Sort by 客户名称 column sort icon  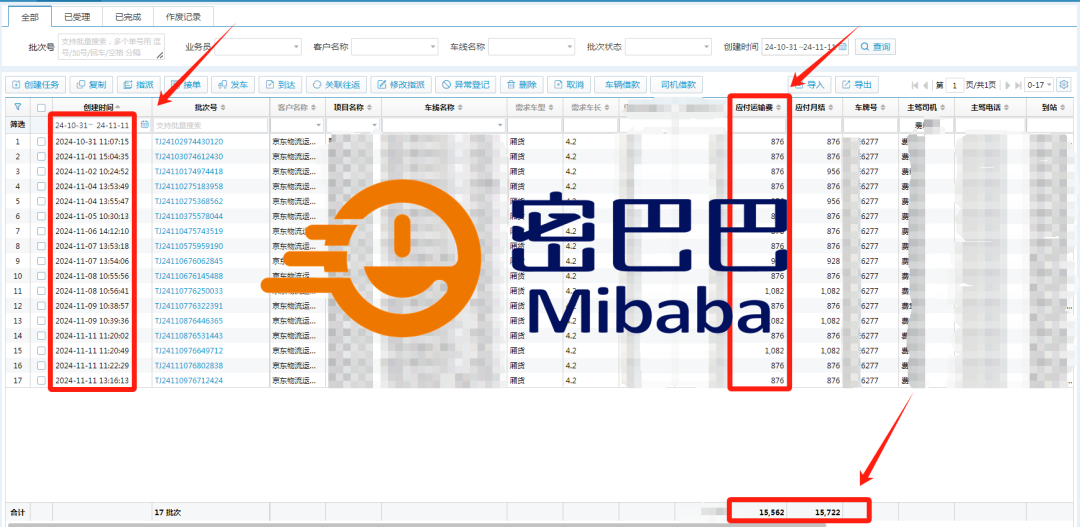tap(314, 108)
